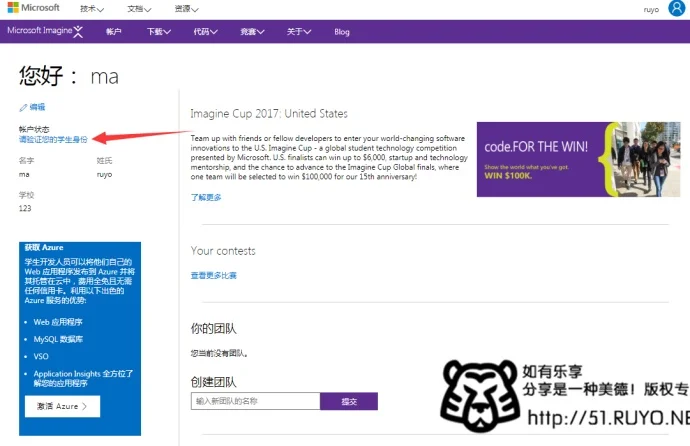
Task: Click the 你的团队 heading
Action: point(213,329)
